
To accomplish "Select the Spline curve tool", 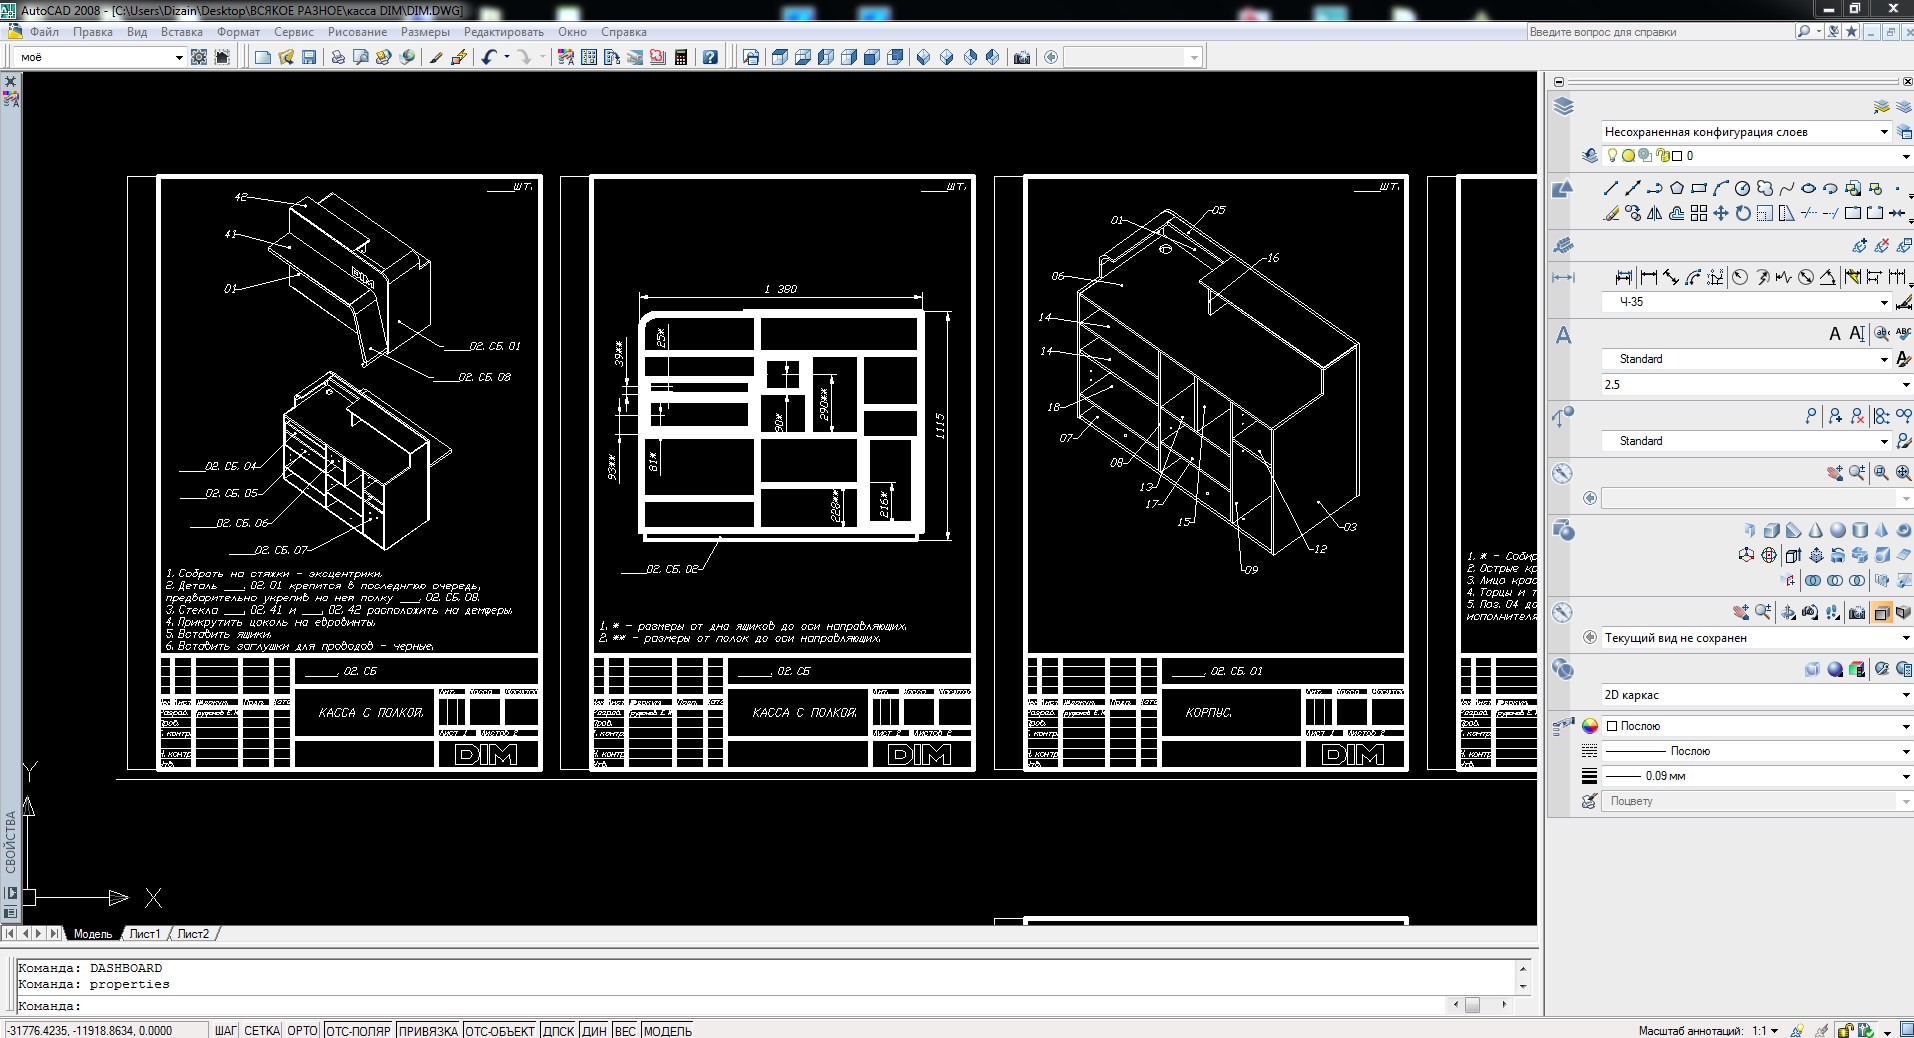I will [1786, 188].
